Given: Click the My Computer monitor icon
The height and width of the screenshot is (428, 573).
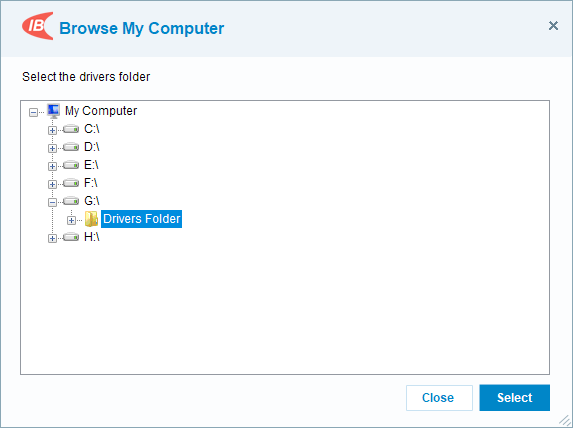Looking at the screenshot, I should point(54,111).
